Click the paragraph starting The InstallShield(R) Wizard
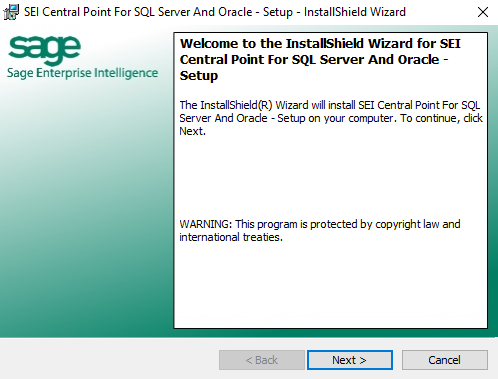The width and height of the screenshot is (498, 379). (x=331, y=118)
